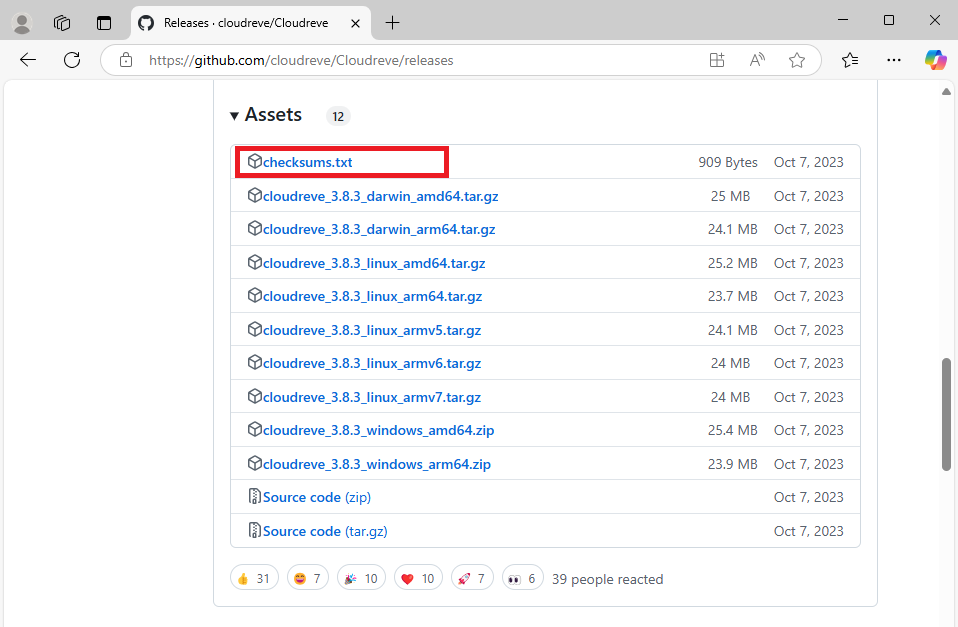
Task: Click zip file icon beside Source code (zip)
Action: point(255,496)
